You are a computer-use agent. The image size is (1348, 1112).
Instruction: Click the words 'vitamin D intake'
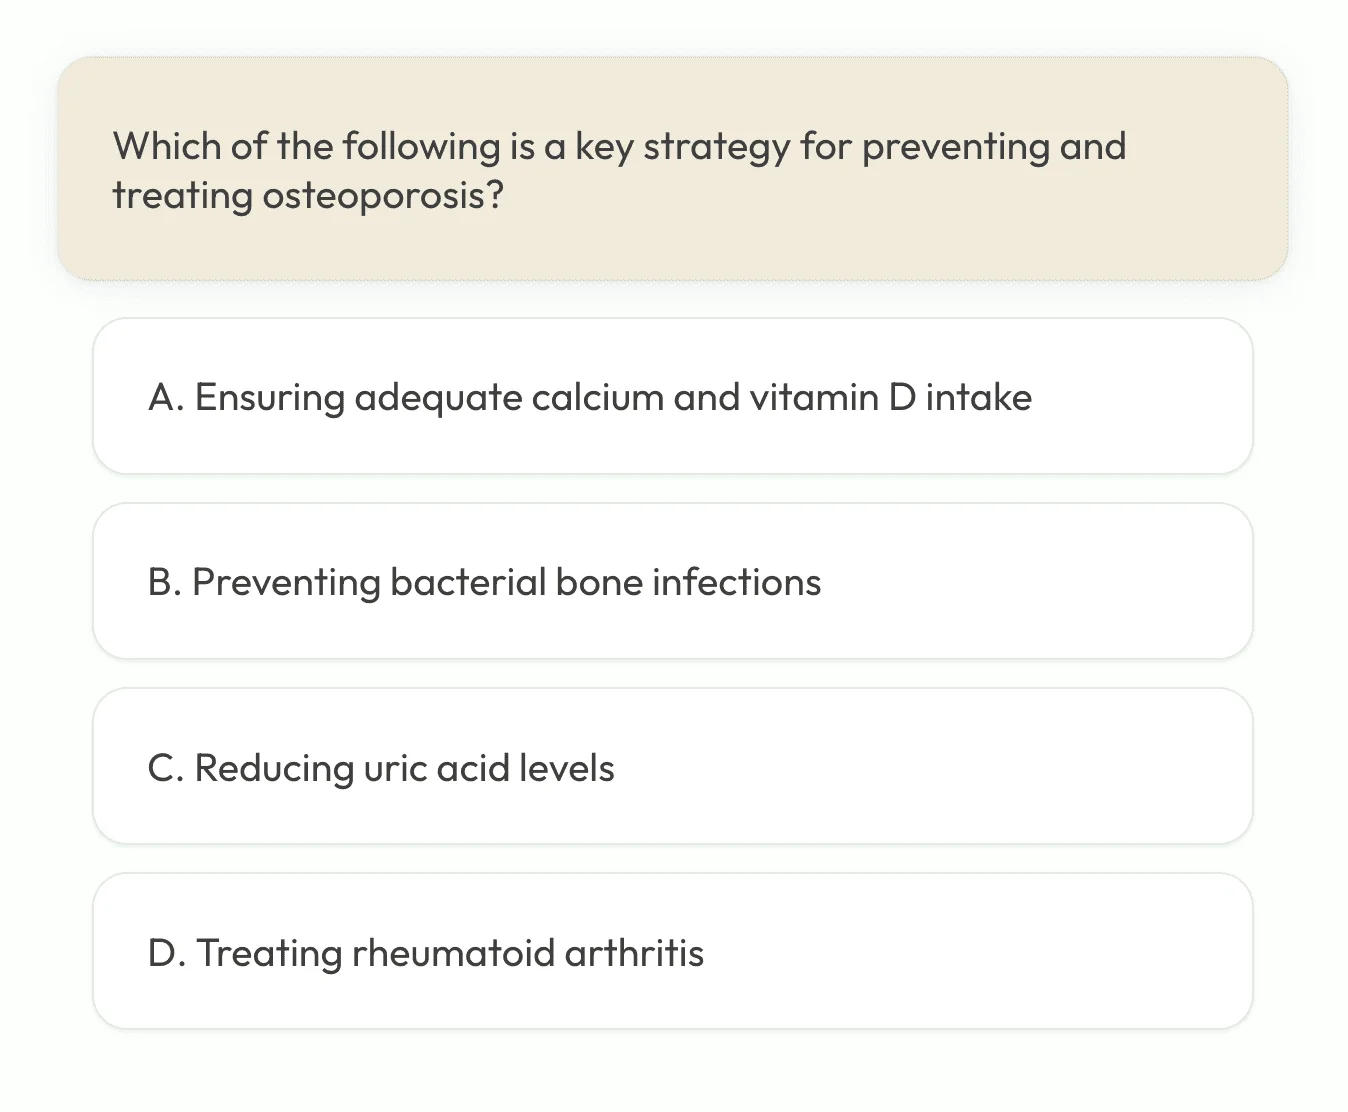[890, 397]
